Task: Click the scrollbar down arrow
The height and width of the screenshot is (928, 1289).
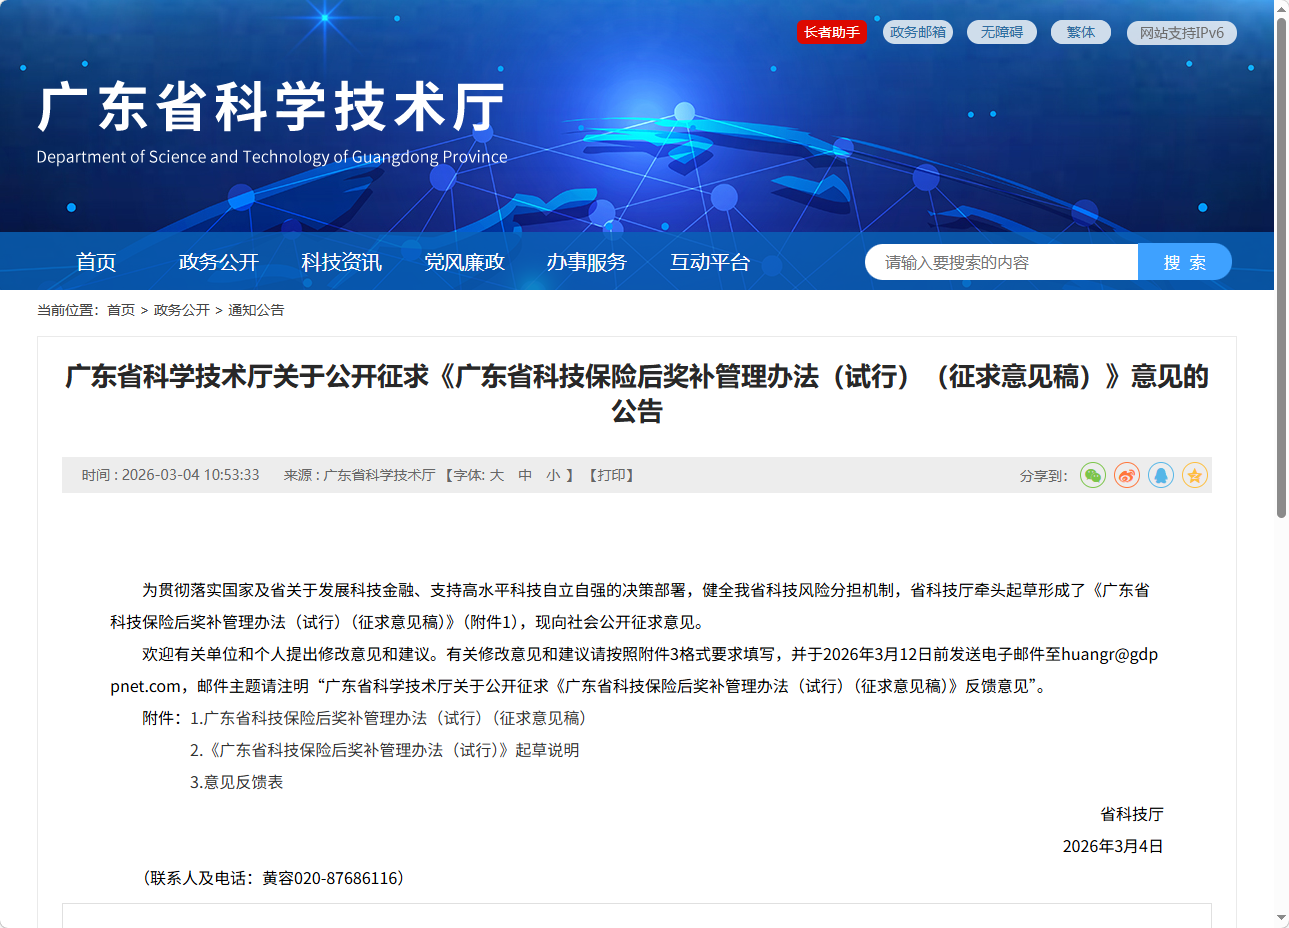Action: pyautogui.click(x=1281, y=918)
